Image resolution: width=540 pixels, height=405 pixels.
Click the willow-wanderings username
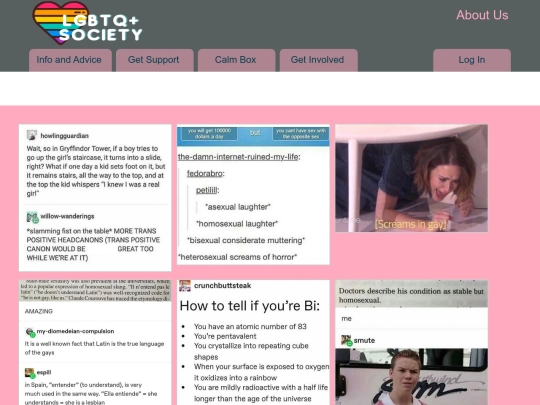coord(67,216)
